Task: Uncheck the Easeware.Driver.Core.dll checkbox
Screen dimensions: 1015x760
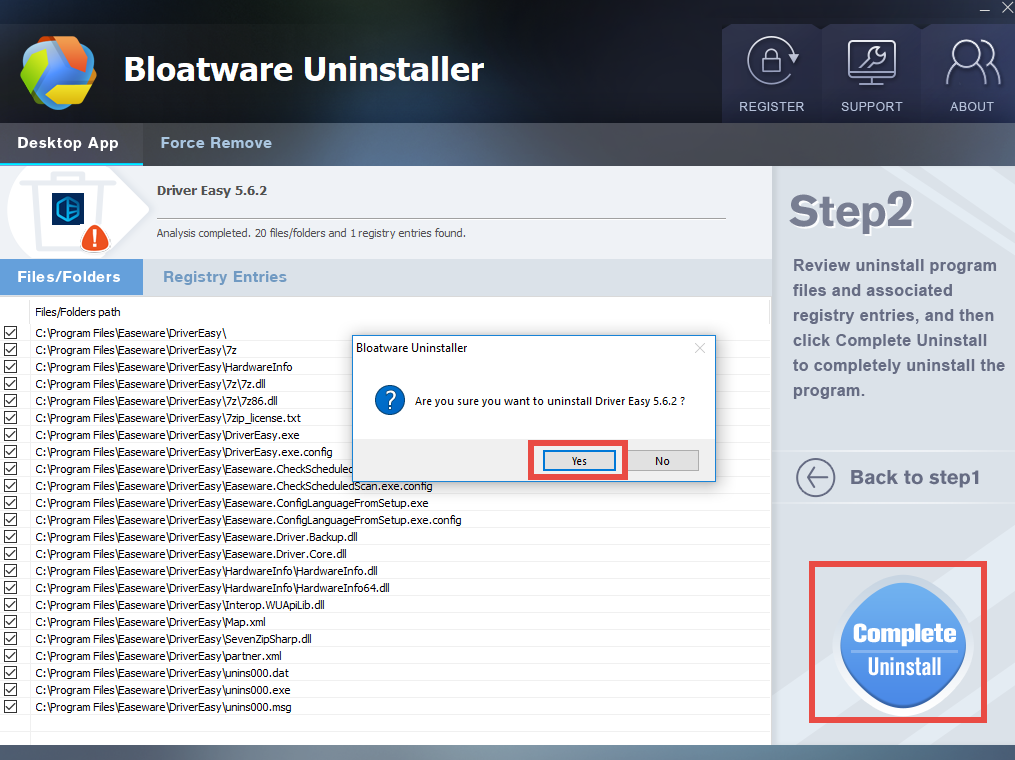Action: point(10,553)
